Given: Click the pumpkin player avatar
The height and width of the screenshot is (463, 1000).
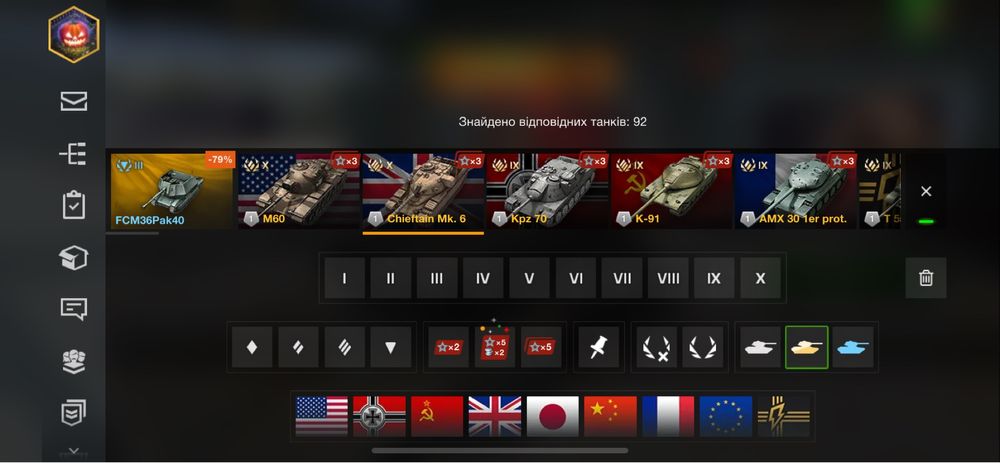Looking at the screenshot, I should pos(74,34).
